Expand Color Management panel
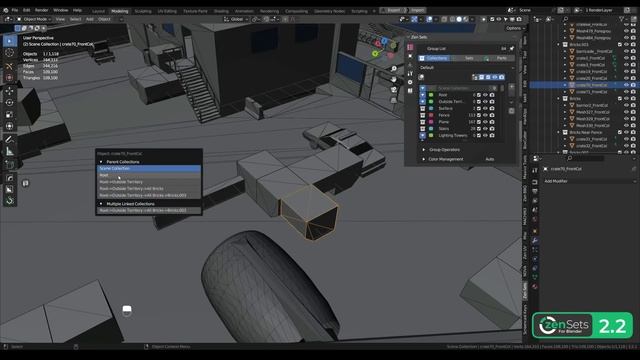 click(x=446, y=159)
